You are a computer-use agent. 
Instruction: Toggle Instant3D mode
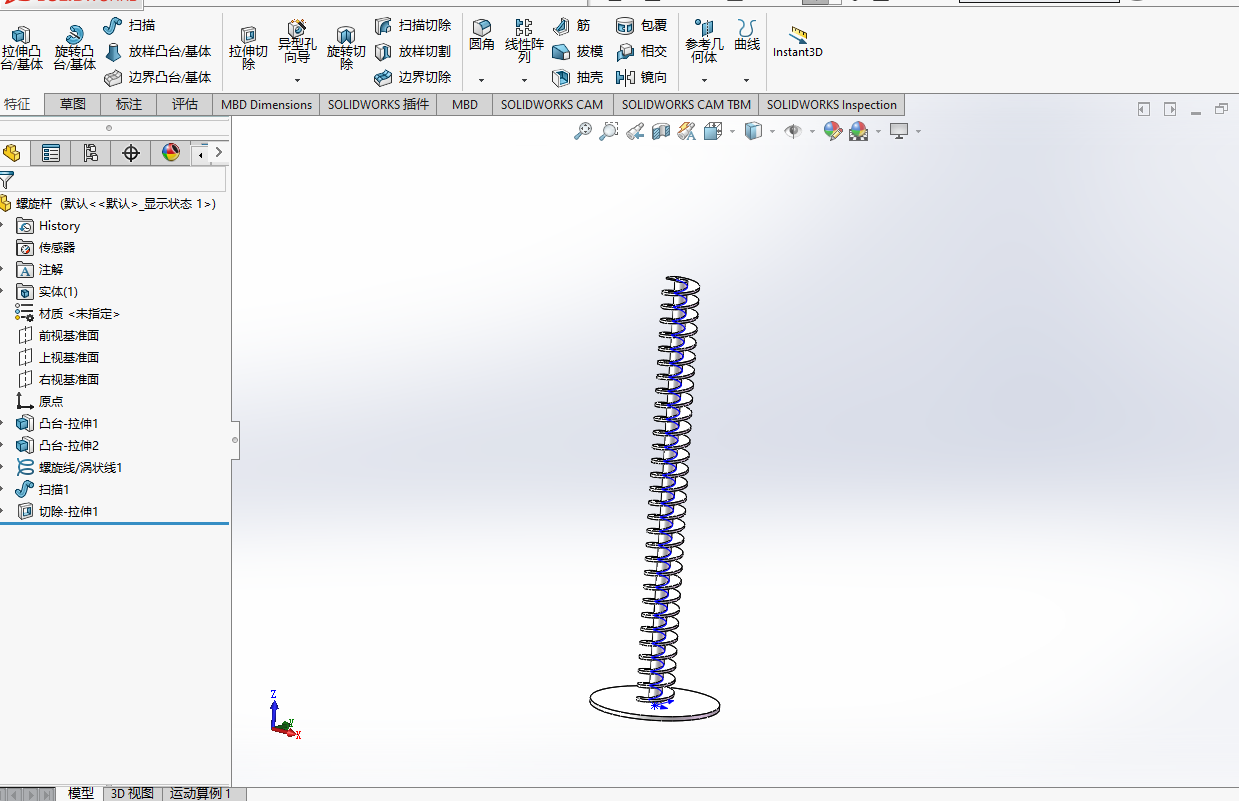pyautogui.click(x=797, y=42)
